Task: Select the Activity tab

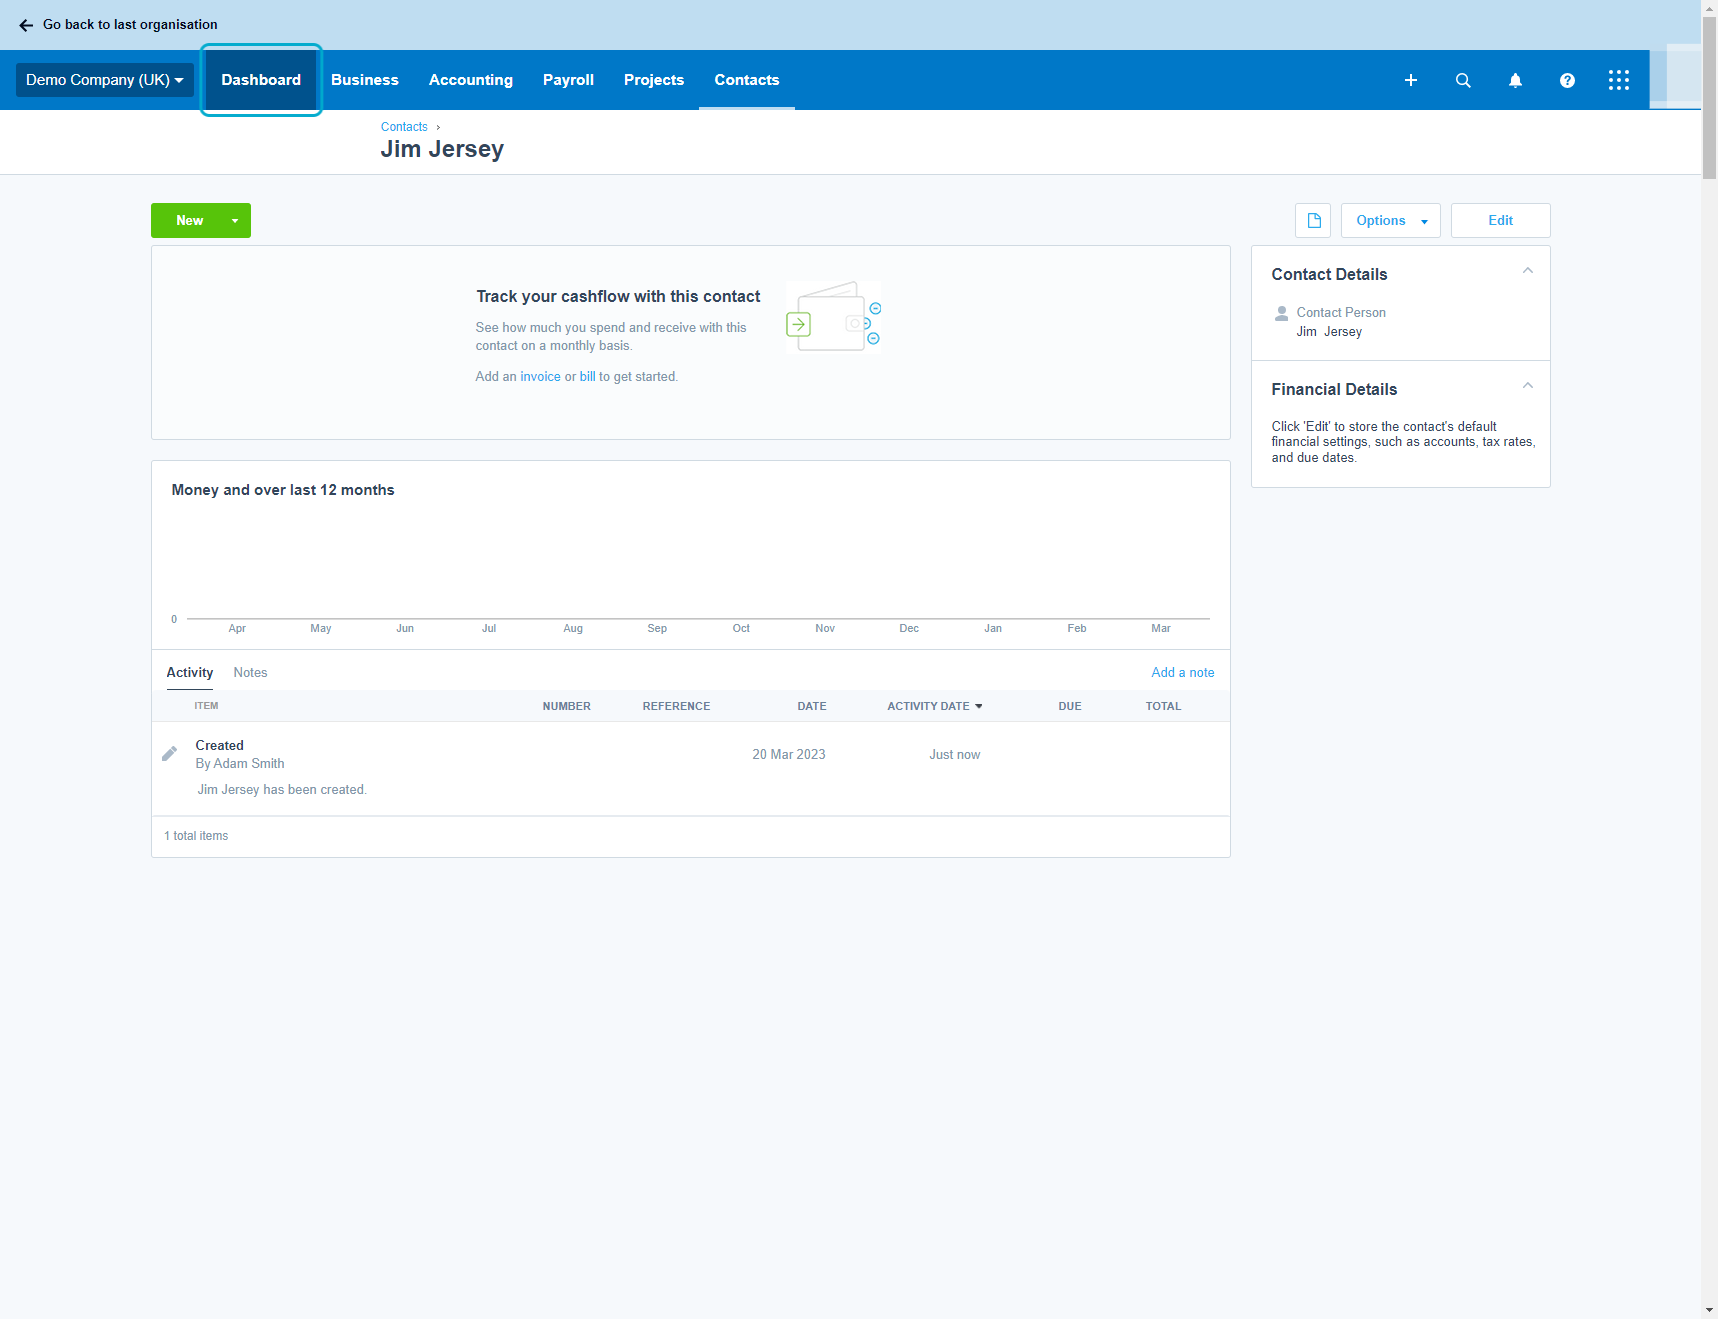Action: coord(190,673)
